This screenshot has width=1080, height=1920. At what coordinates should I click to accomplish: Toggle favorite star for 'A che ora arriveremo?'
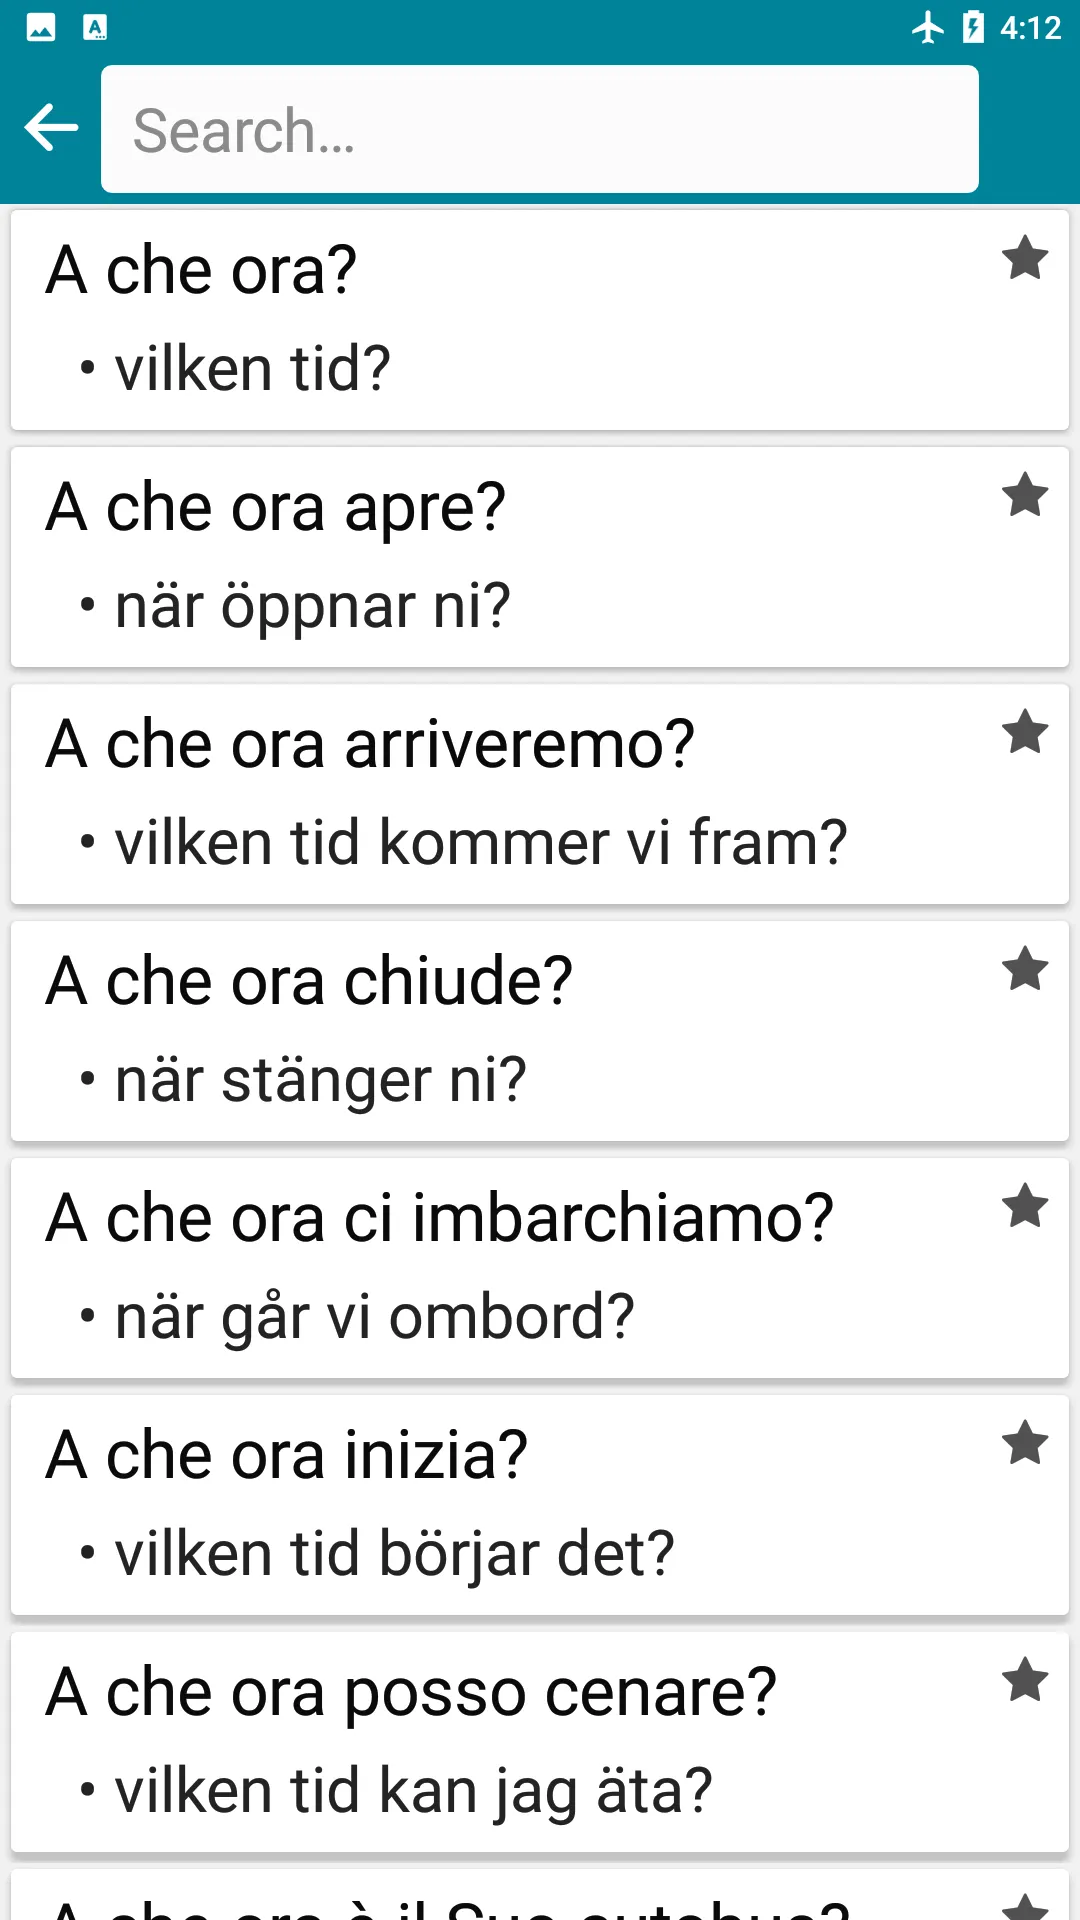(x=1025, y=733)
